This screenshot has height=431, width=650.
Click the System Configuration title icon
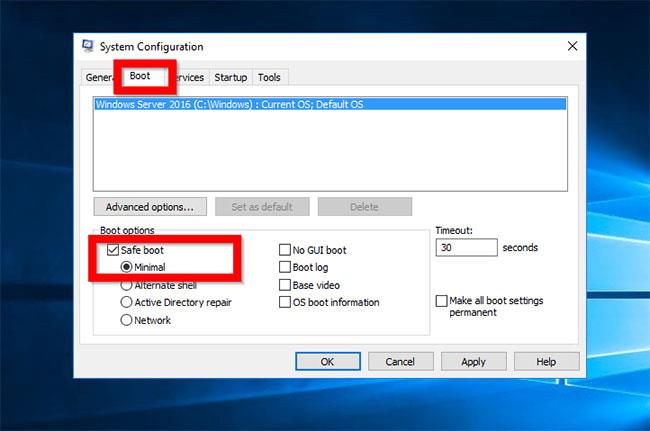[x=87, y=46]
